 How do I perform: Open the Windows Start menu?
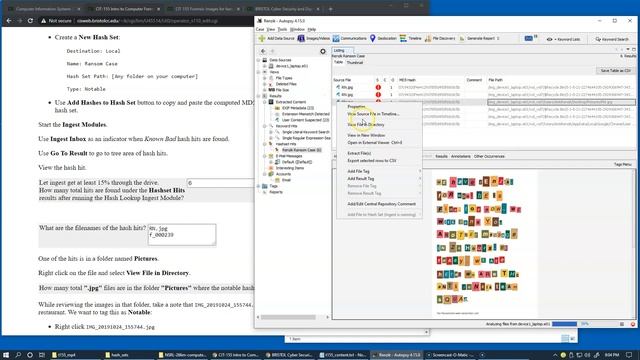6,355
